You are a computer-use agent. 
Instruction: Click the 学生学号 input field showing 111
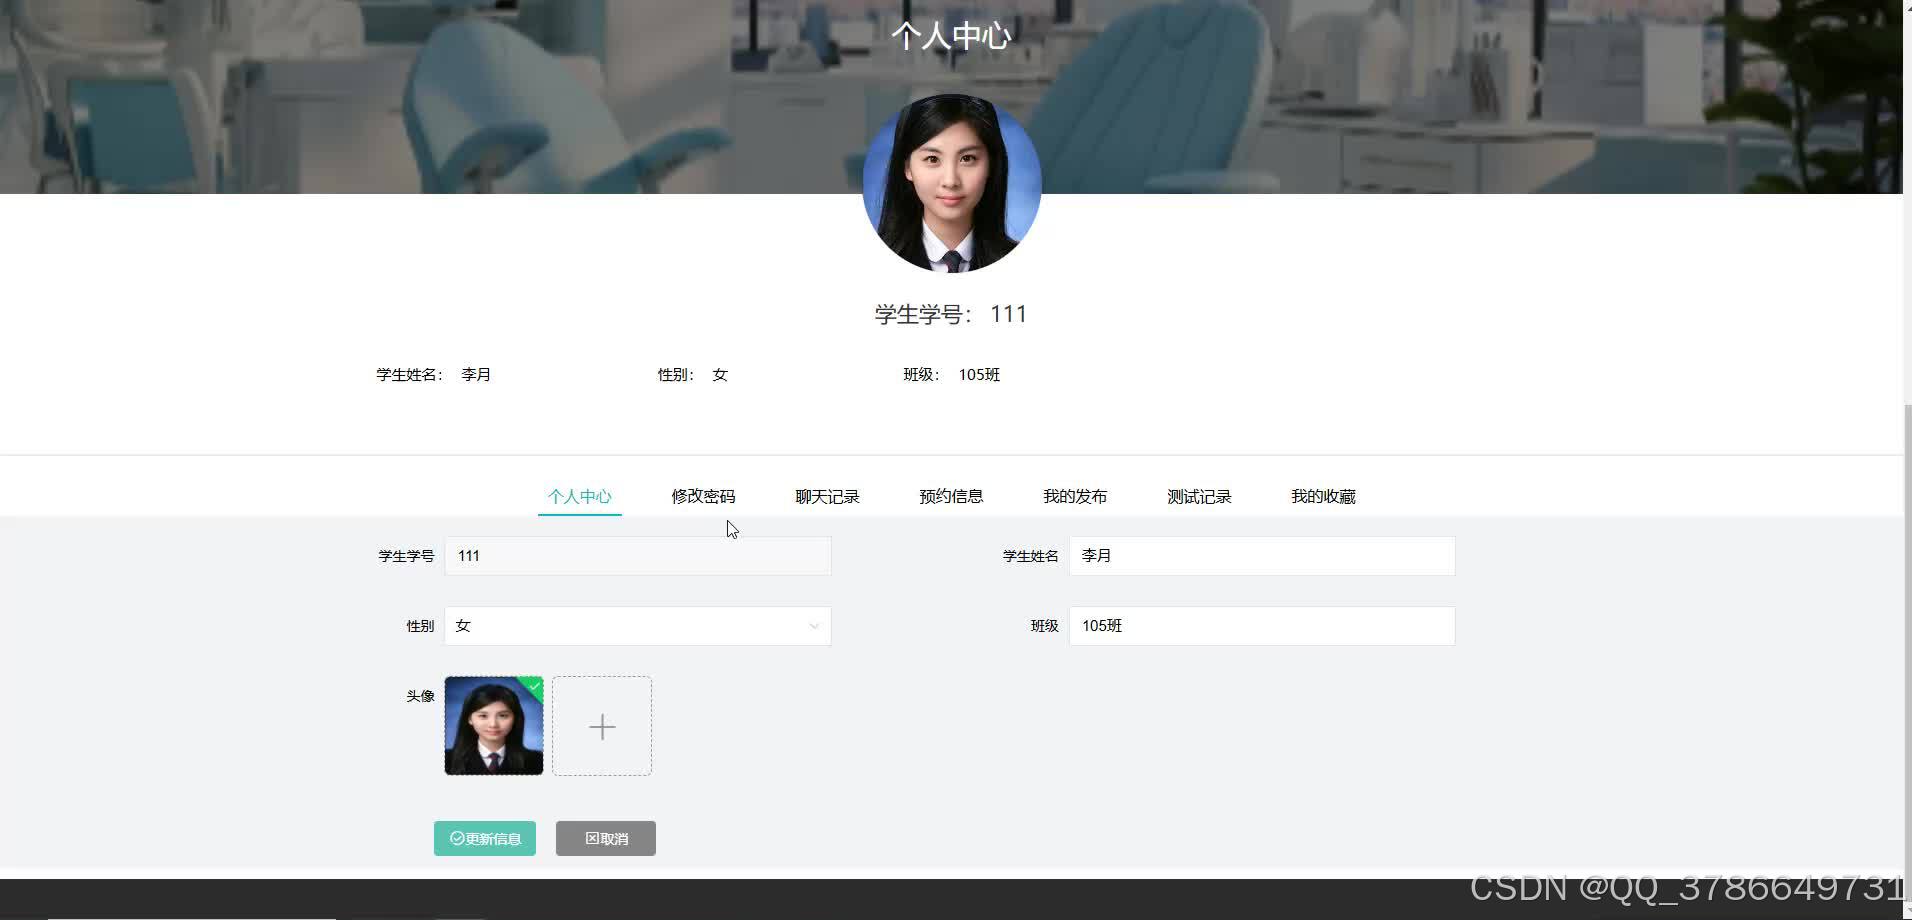click(637, 555)
